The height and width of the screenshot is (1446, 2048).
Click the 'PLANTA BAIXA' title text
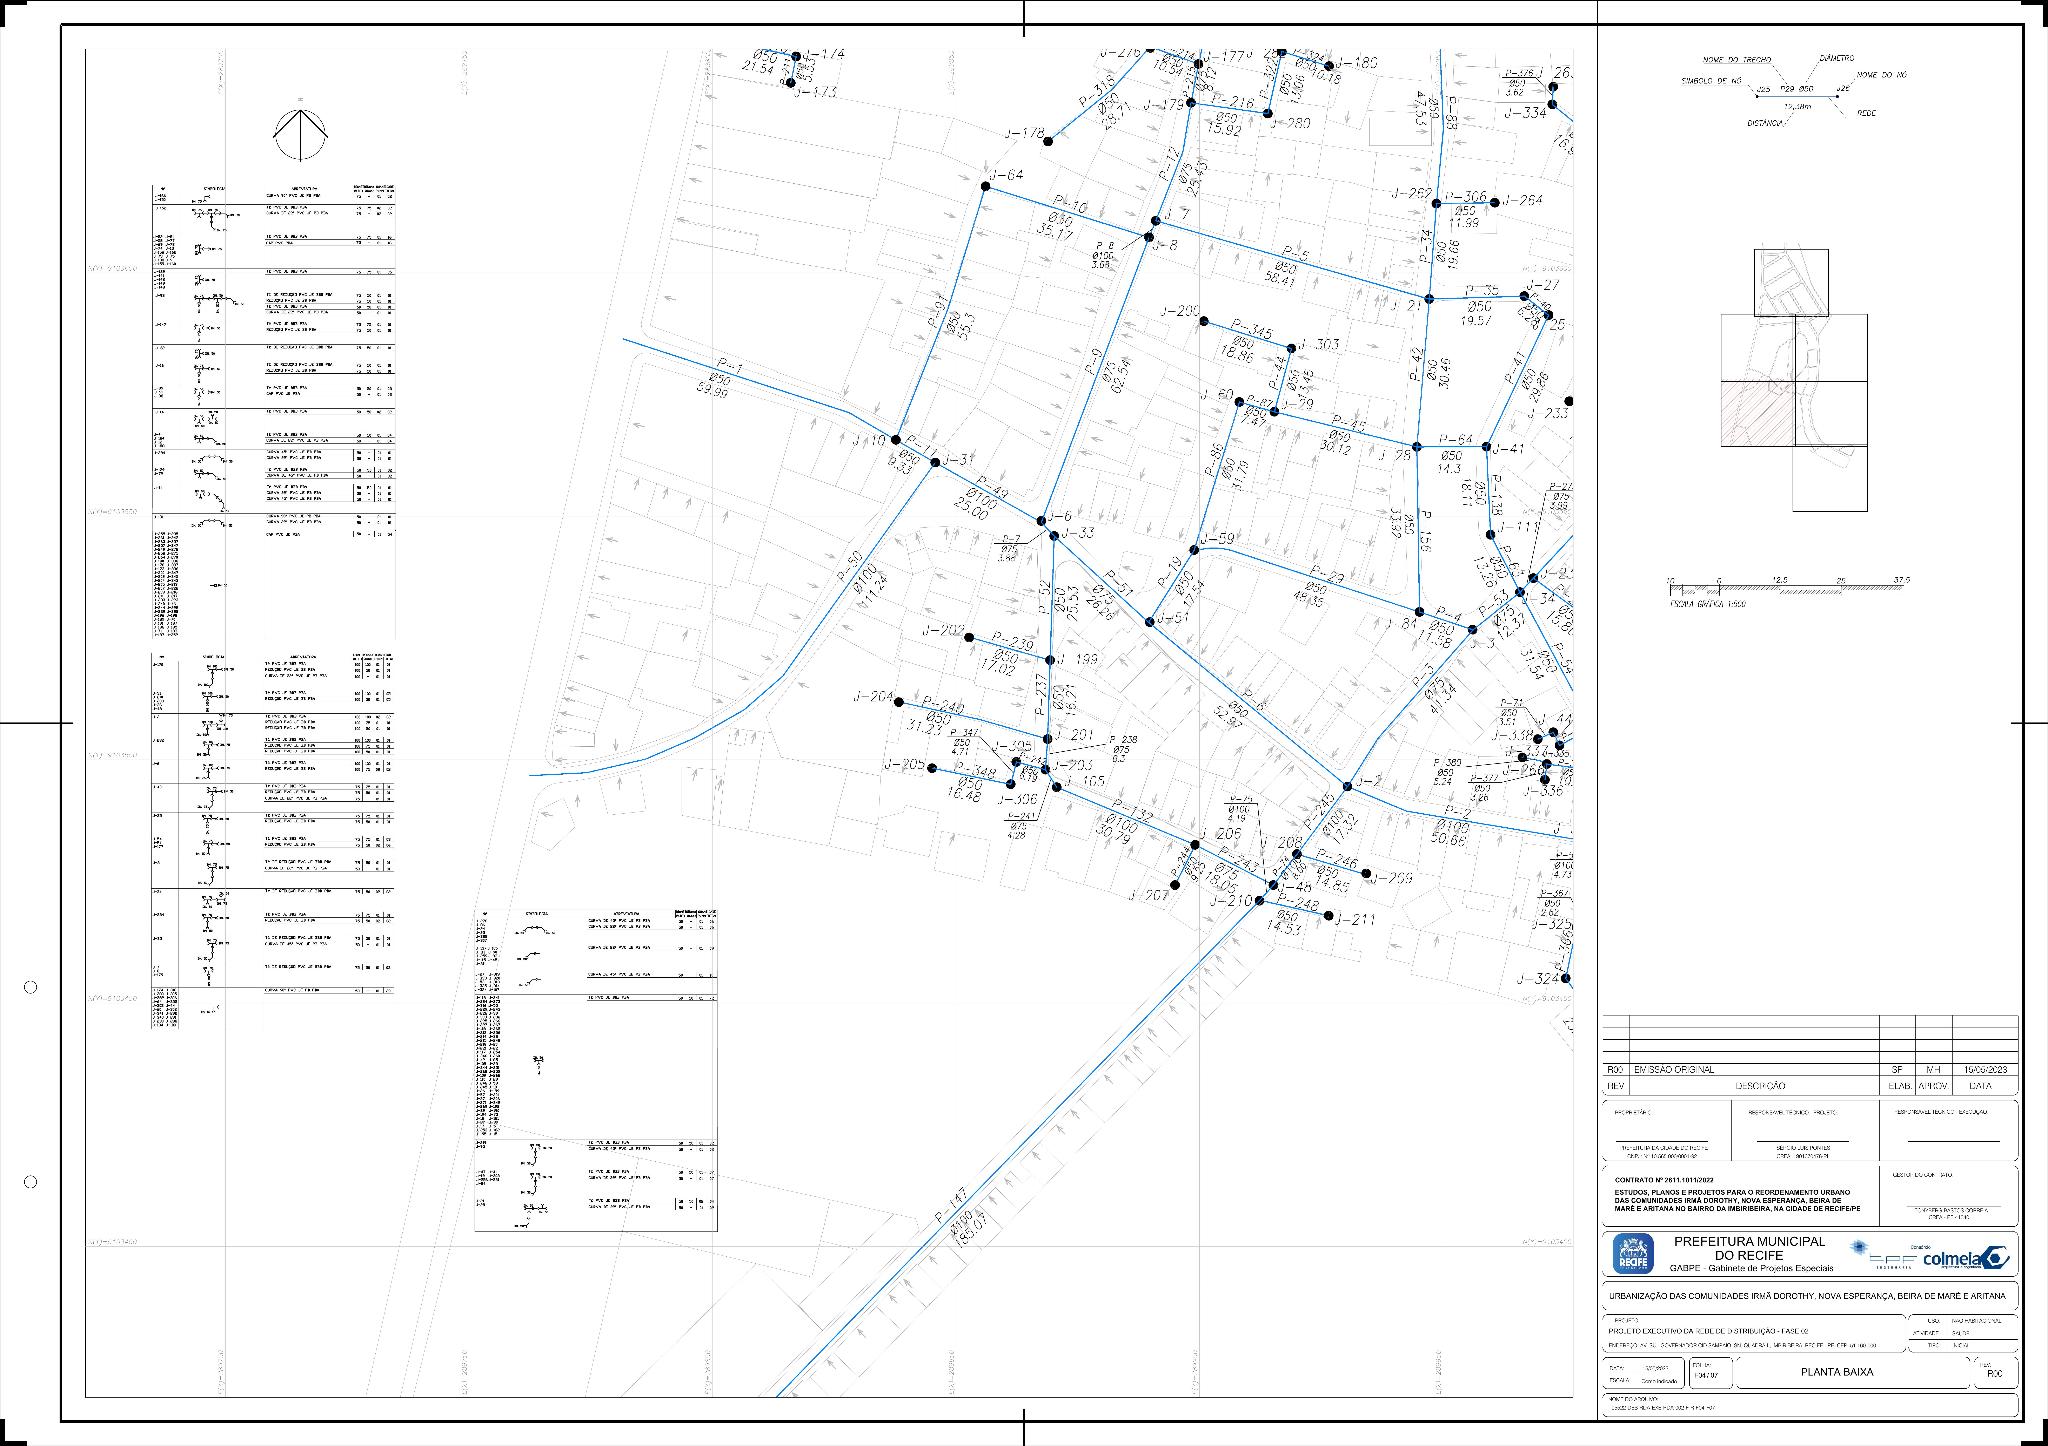coord(1836,1372)
